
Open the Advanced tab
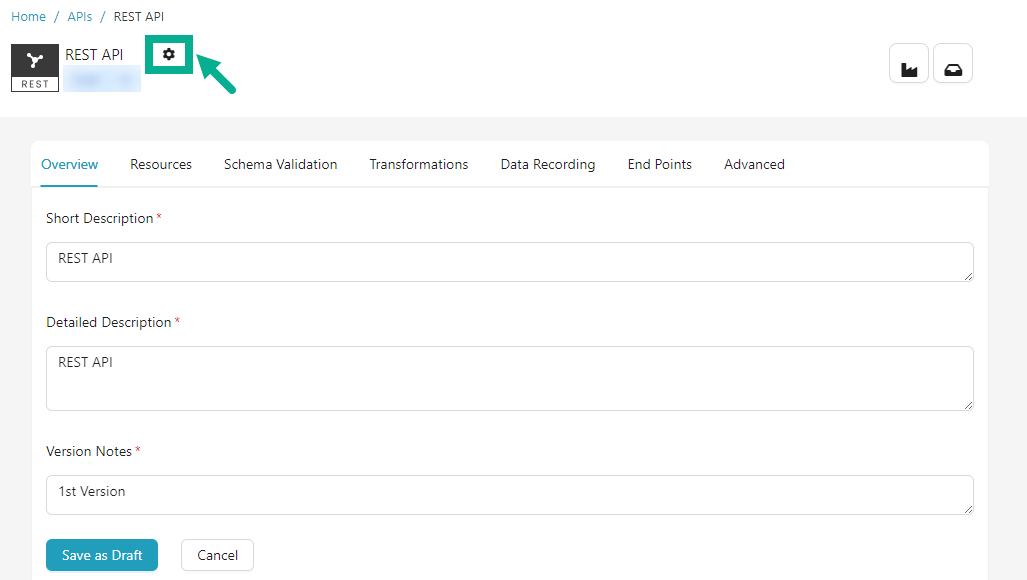pyautogui.click(x=754, y=164)
